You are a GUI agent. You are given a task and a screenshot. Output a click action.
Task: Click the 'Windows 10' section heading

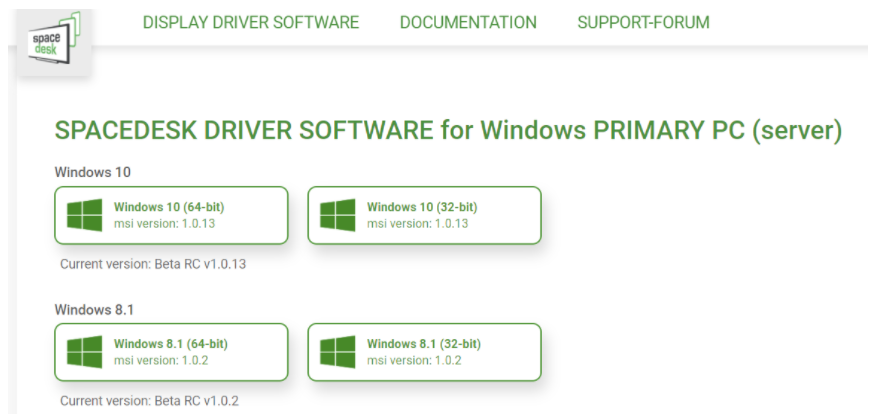click(93, 172)
